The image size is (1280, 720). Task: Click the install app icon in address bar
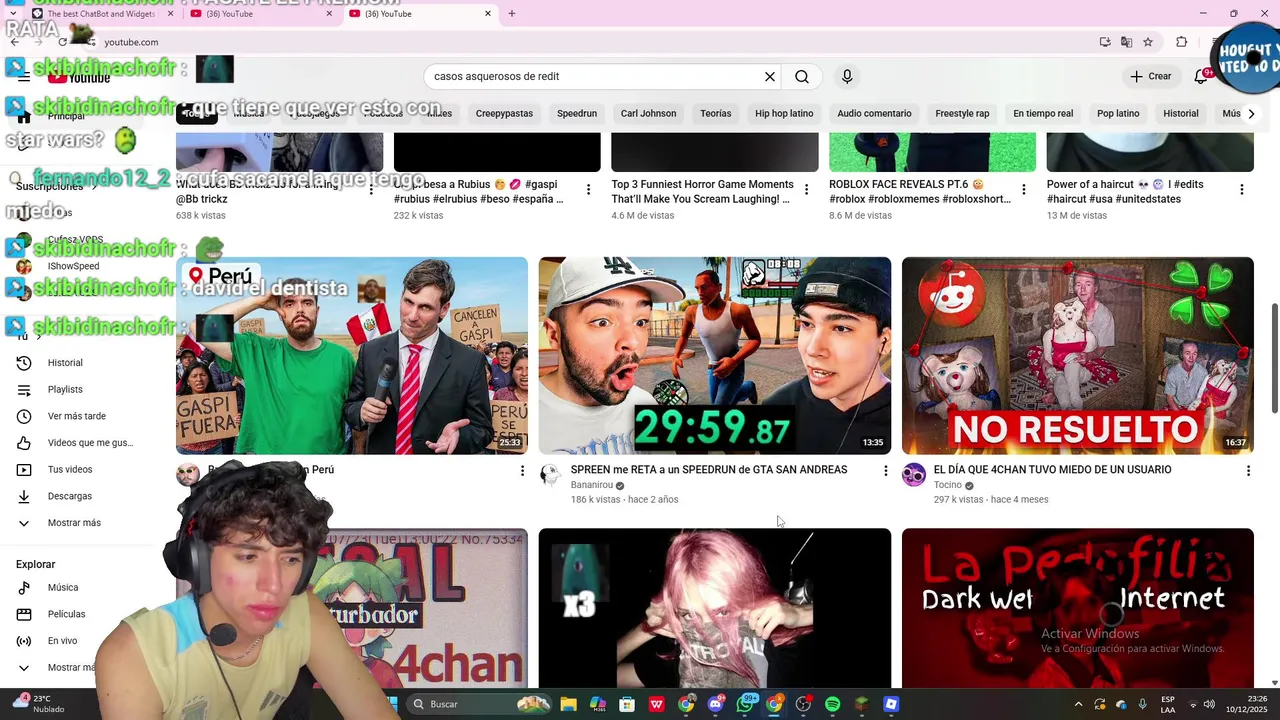tap(1105, 42)
